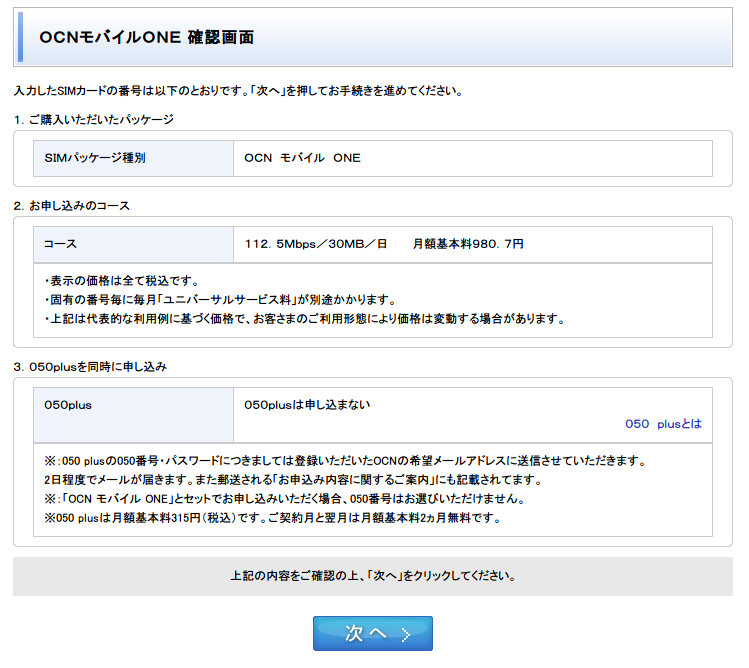Click the blue accent bar in the header

click(x=19, y=38)
